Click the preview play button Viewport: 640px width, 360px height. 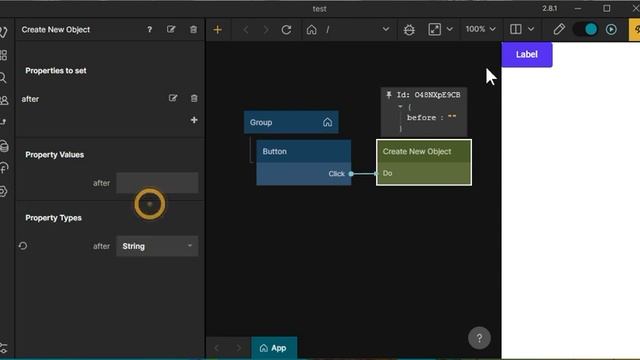611,29
